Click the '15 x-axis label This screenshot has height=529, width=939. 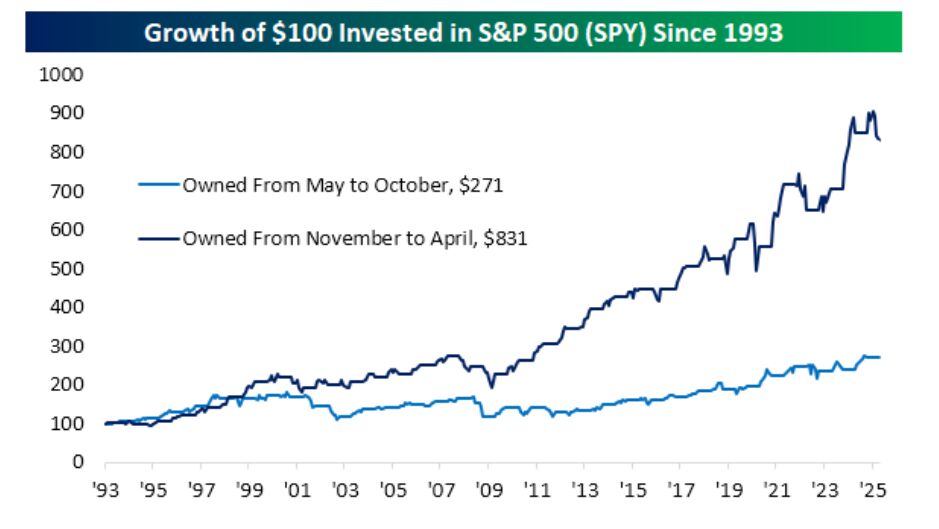point(632,489)
